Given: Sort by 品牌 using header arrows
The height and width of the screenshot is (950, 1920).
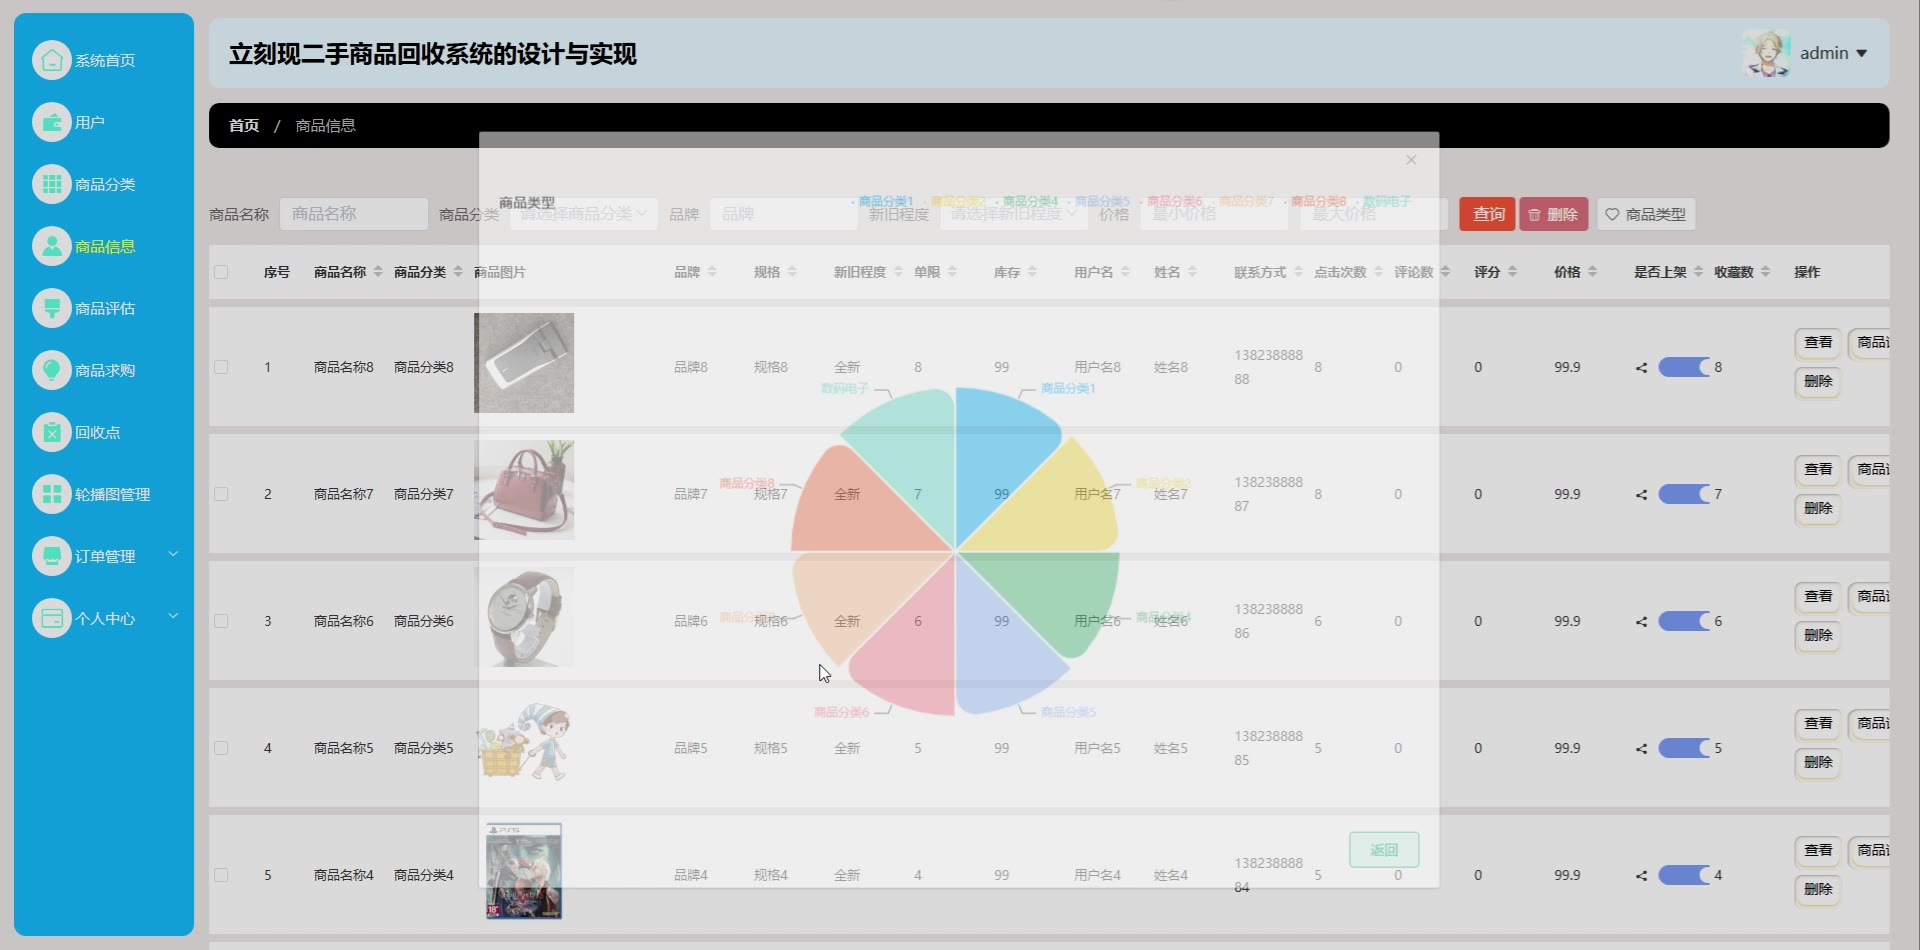Looking at the screenshot, I should click(x=712, y=272).
